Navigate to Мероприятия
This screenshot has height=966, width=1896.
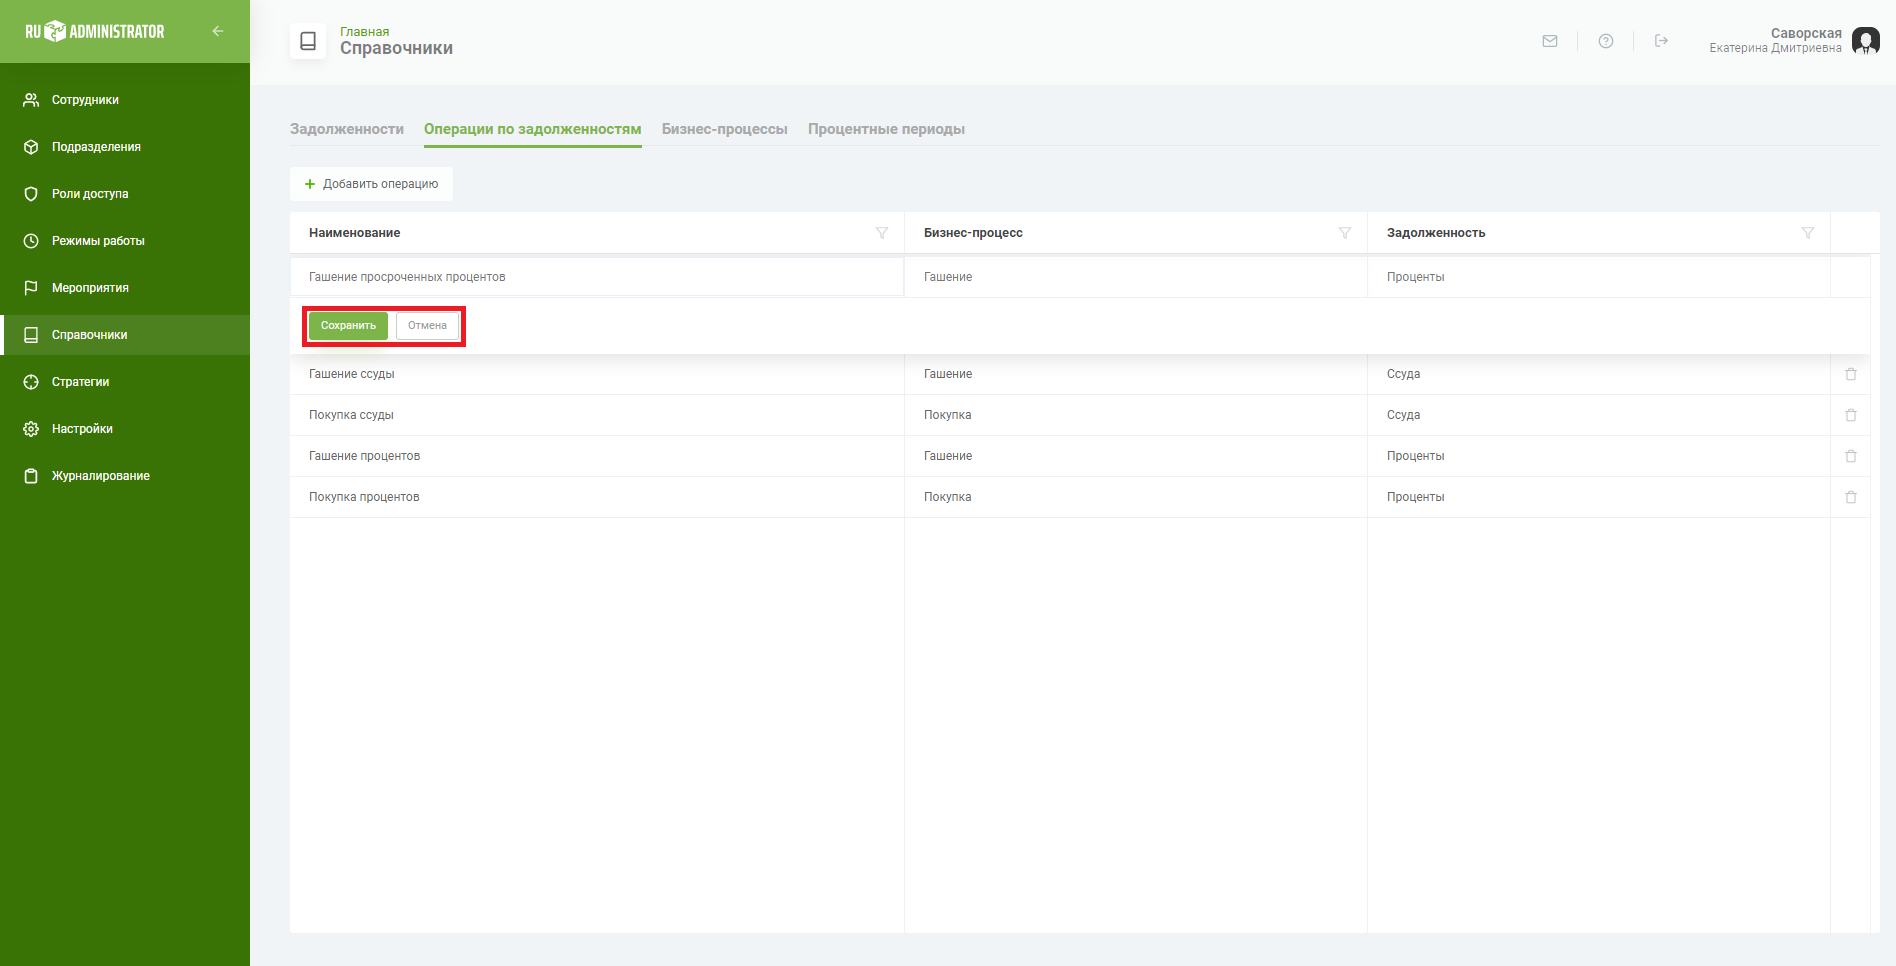pos(125,288)
